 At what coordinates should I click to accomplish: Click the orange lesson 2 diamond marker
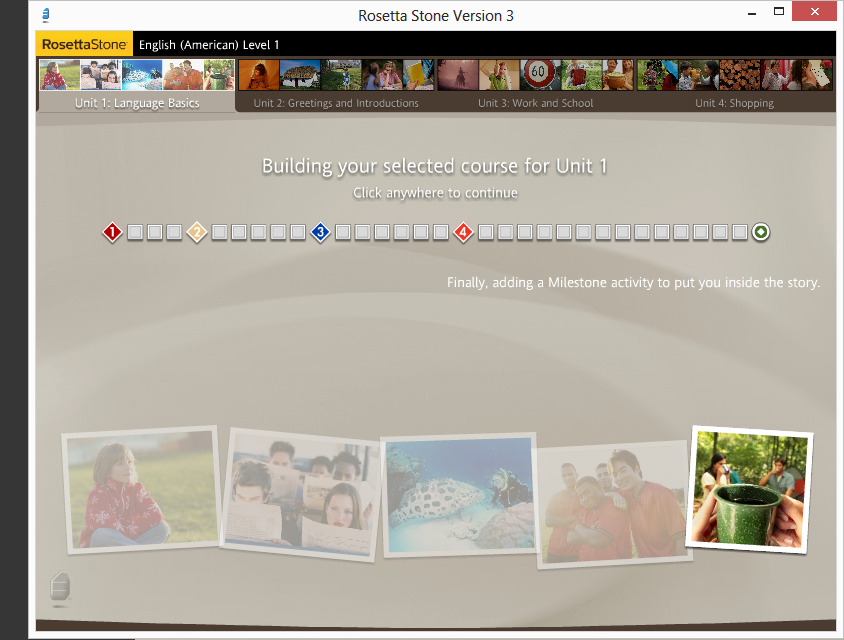tap(197, 232)
